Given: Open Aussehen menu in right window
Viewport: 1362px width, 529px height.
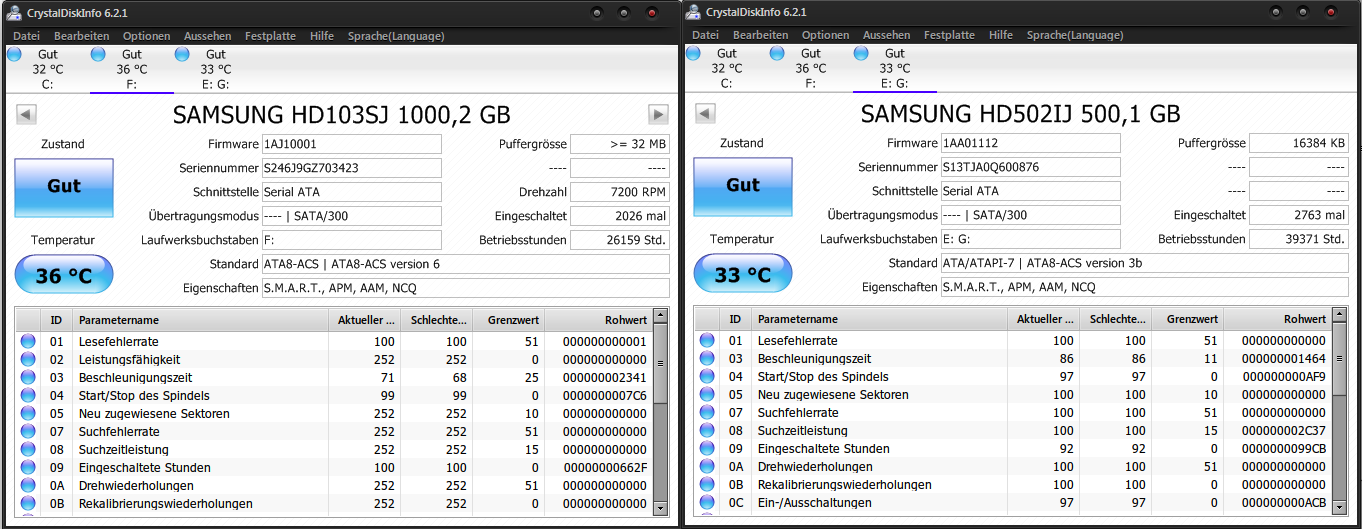Looking at the screenshot, I should (x=886, y=35).
